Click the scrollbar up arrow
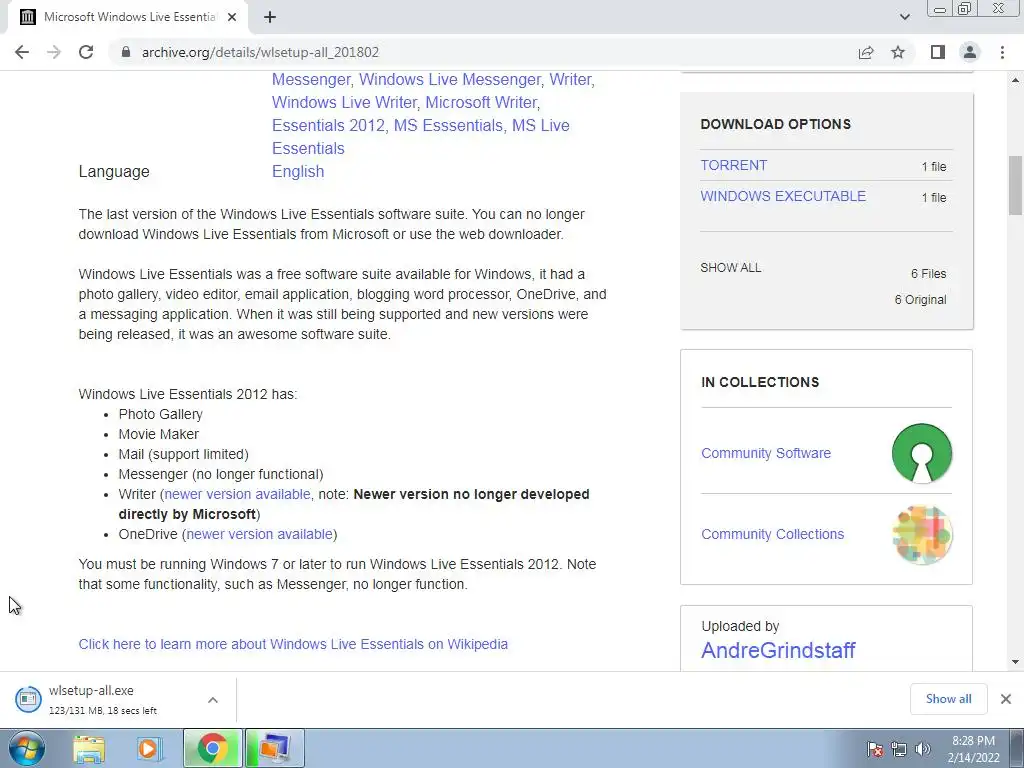 1015,80
